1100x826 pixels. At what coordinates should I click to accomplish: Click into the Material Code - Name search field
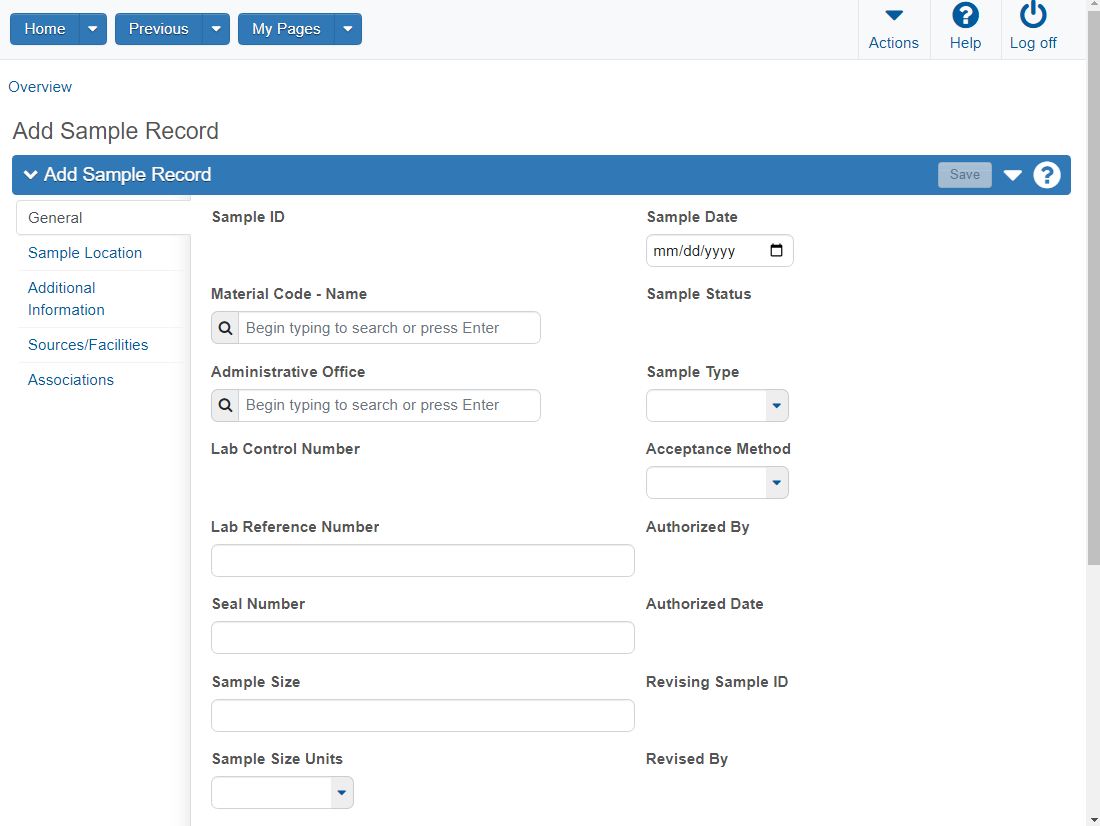389,328
